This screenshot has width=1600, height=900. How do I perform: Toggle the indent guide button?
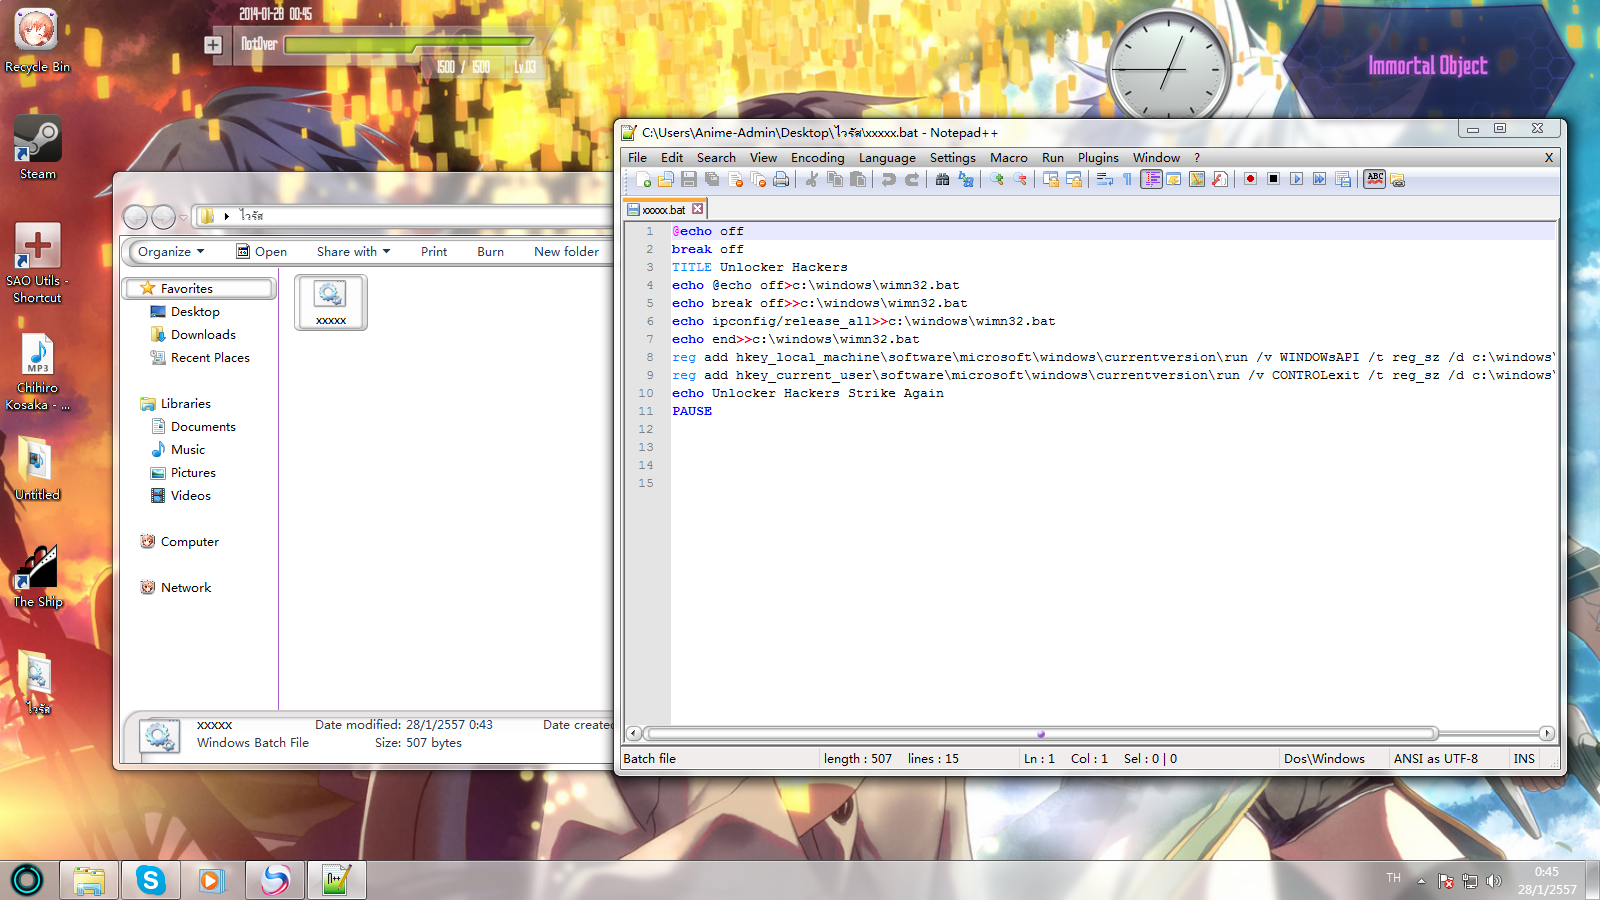(1151, 180)
